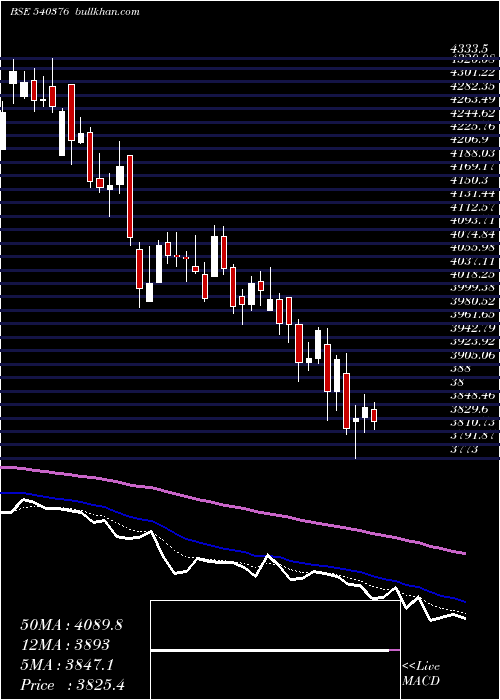Click the '5MA : 3847.1' legend text

pyautogui.click(x=67, y=665)
